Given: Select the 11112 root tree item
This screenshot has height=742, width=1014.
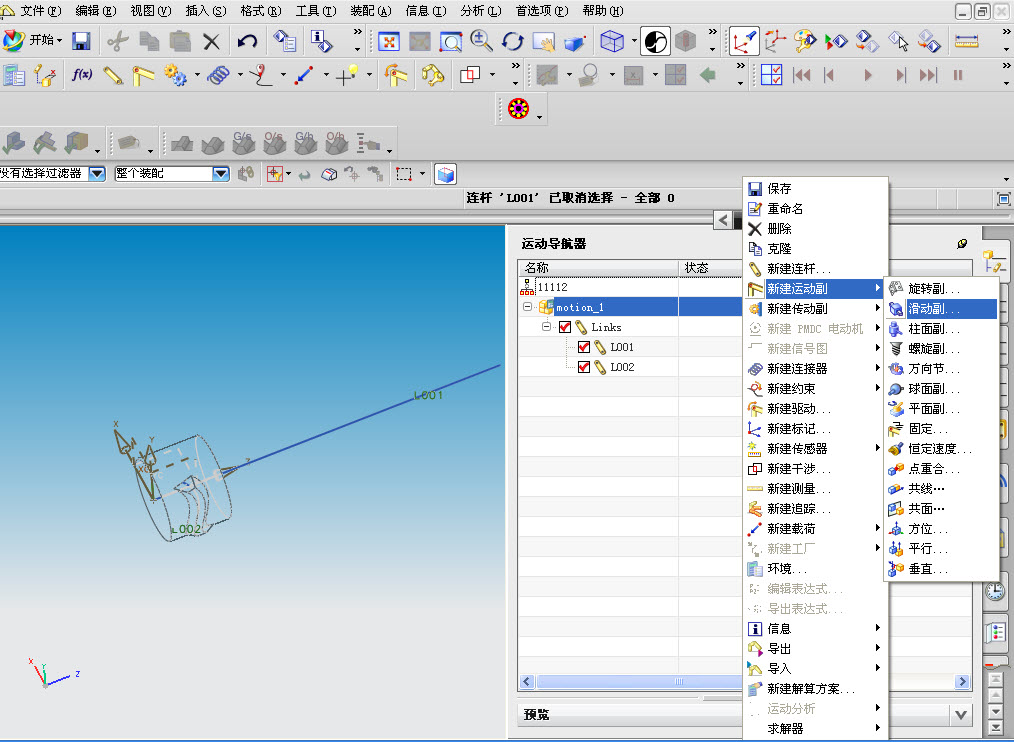Looking at the screenshot, I should click(x=552, y=287).
